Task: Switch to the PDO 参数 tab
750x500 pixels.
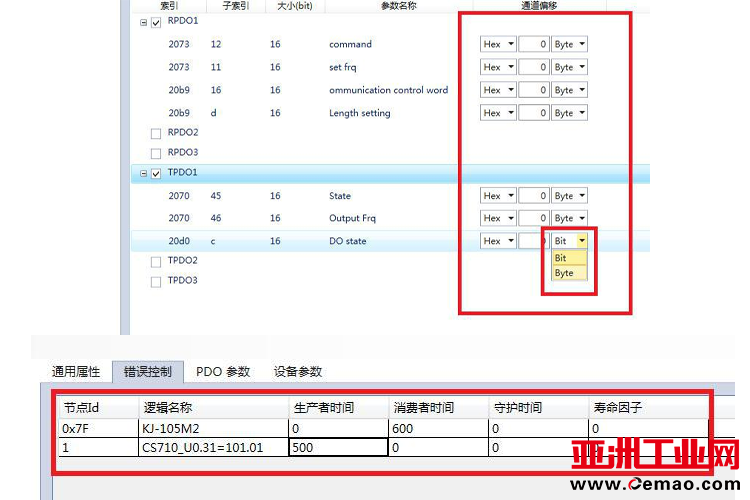Action: click(223, 372)
